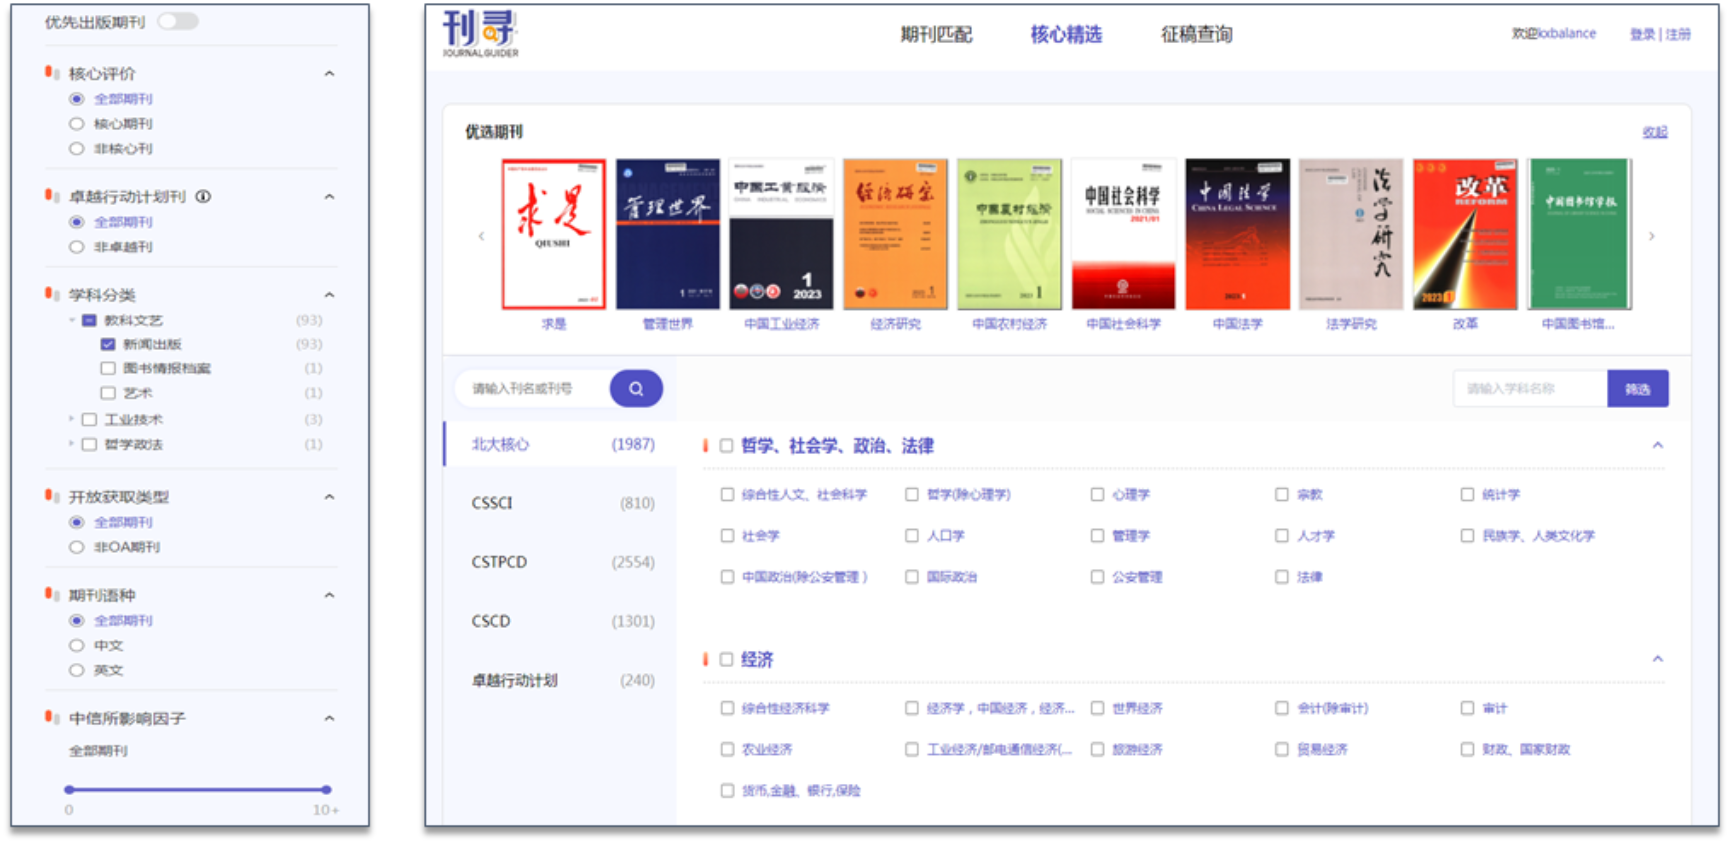Image resolution: width=1731 pixels, height=844 pixels.
Task: Open the 中国工业经济 journal cover
Action: click(781, 234)
